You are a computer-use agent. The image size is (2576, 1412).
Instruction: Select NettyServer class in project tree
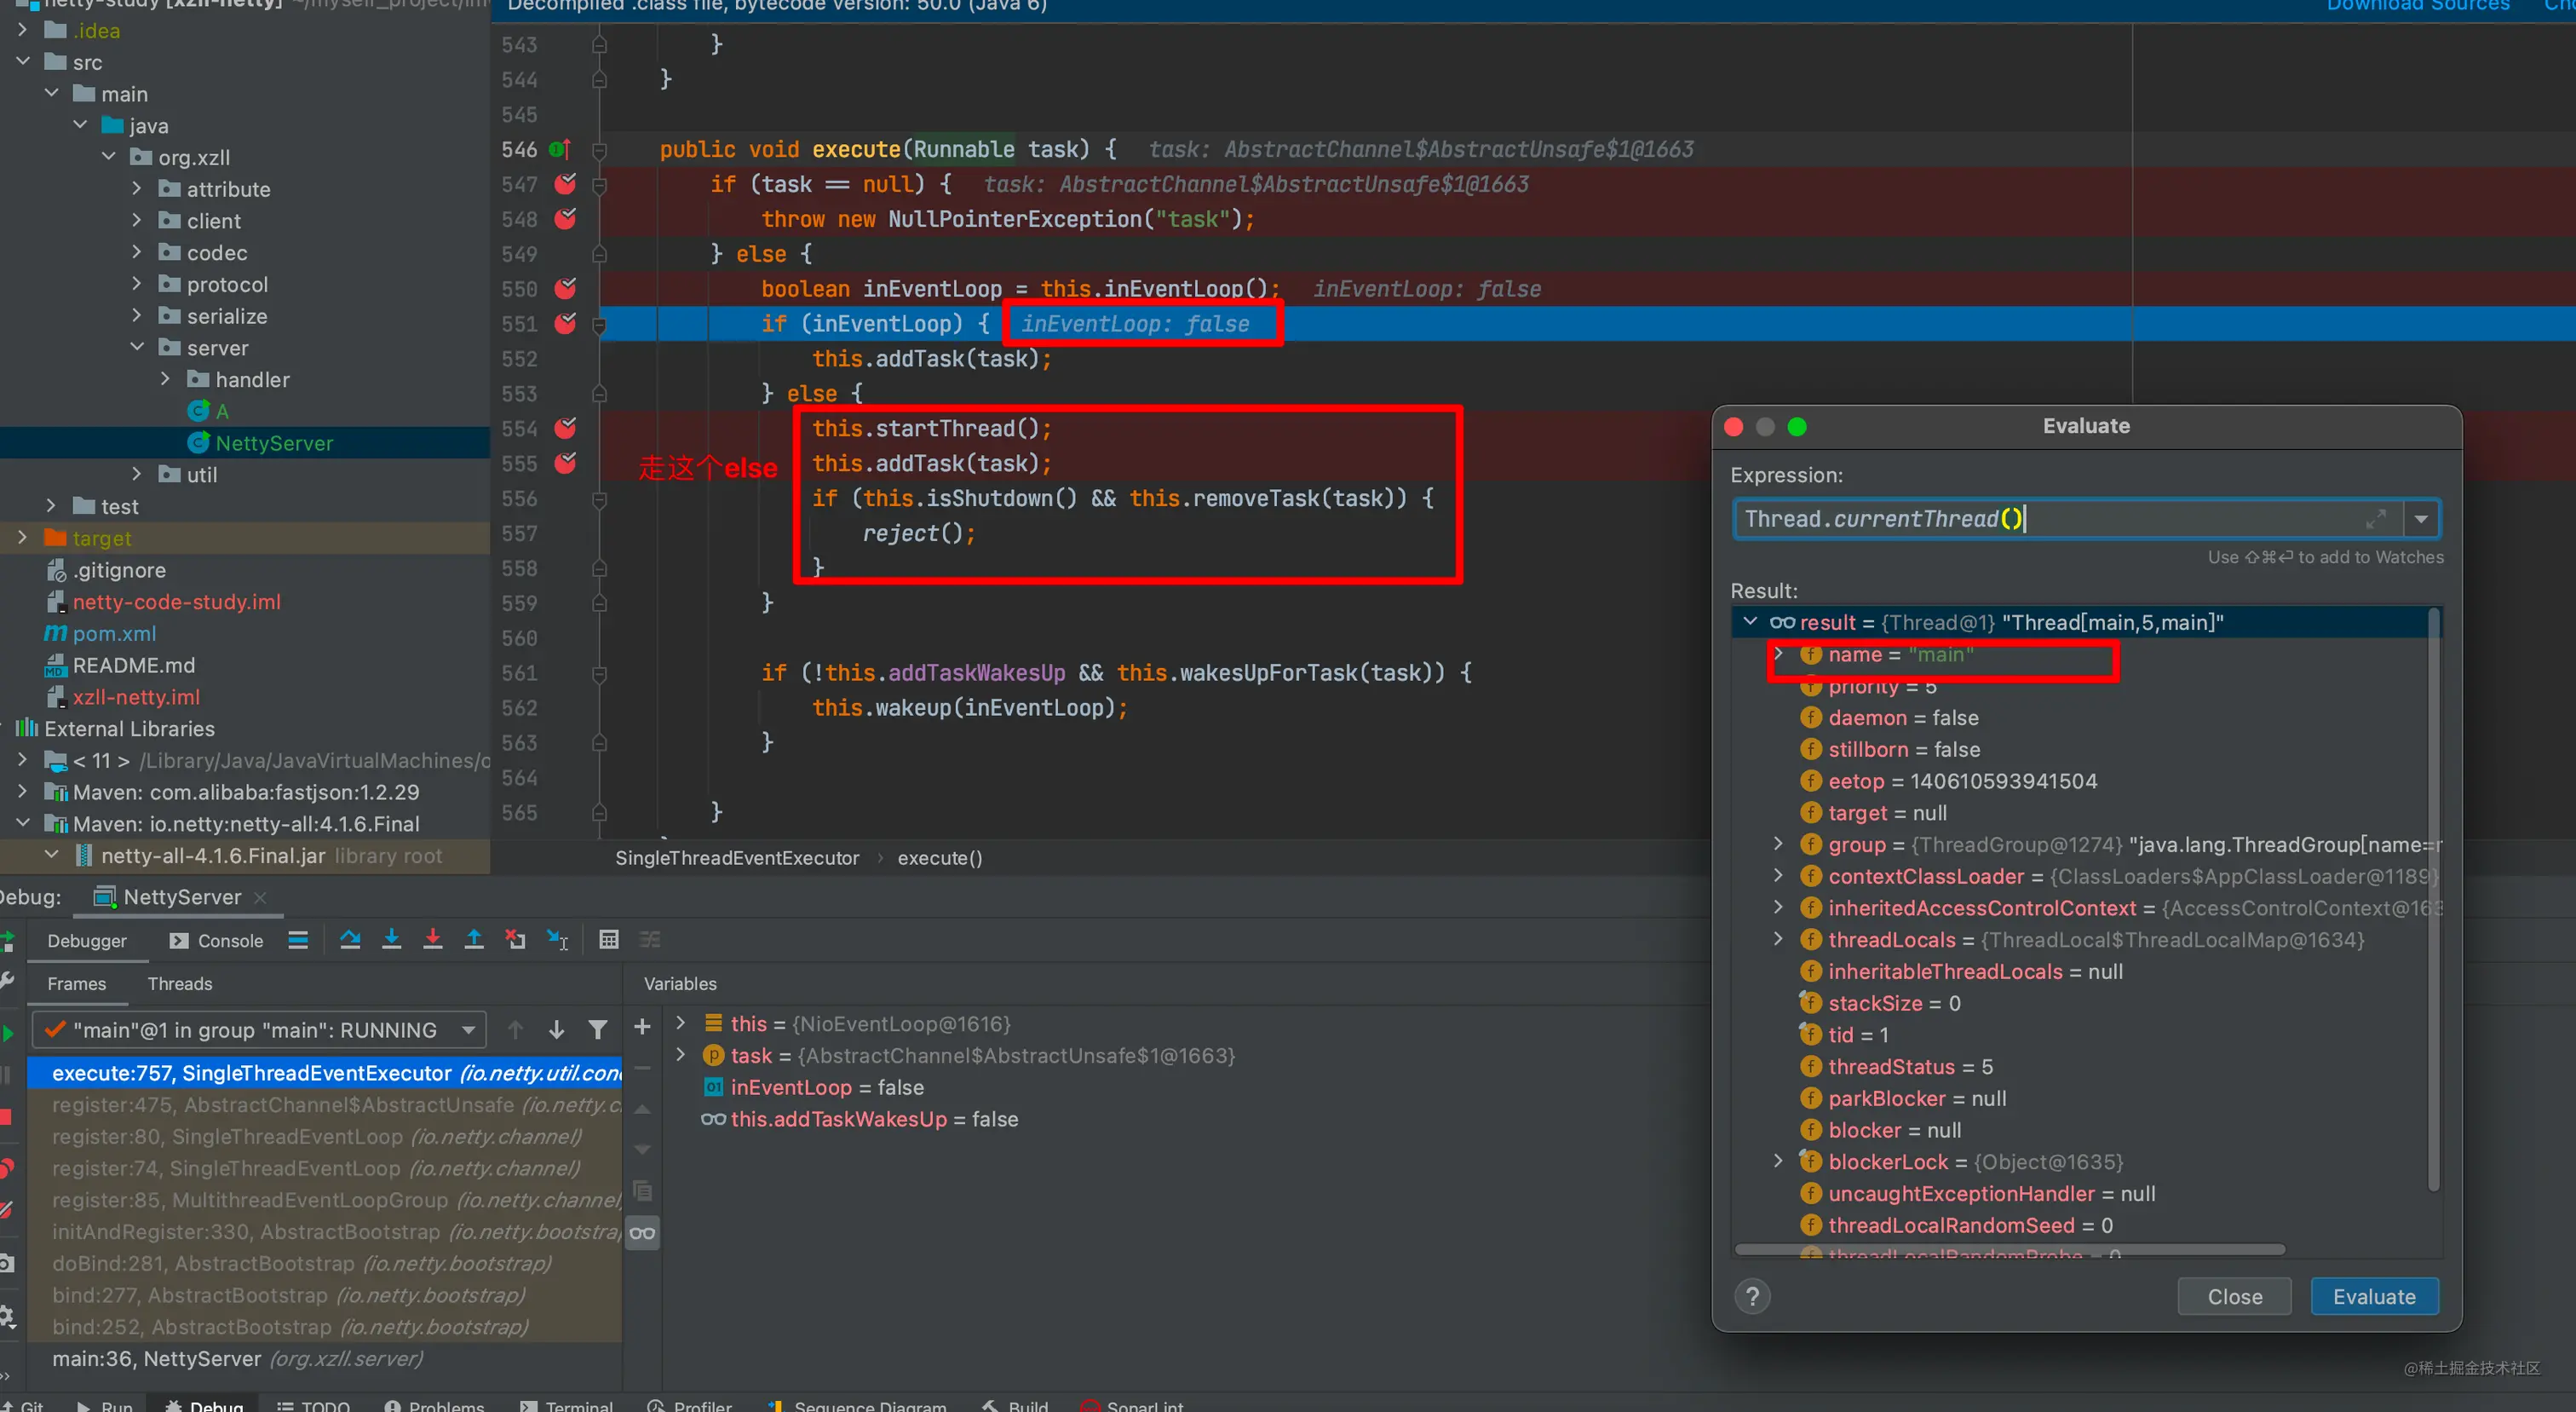tap(274, 443)
